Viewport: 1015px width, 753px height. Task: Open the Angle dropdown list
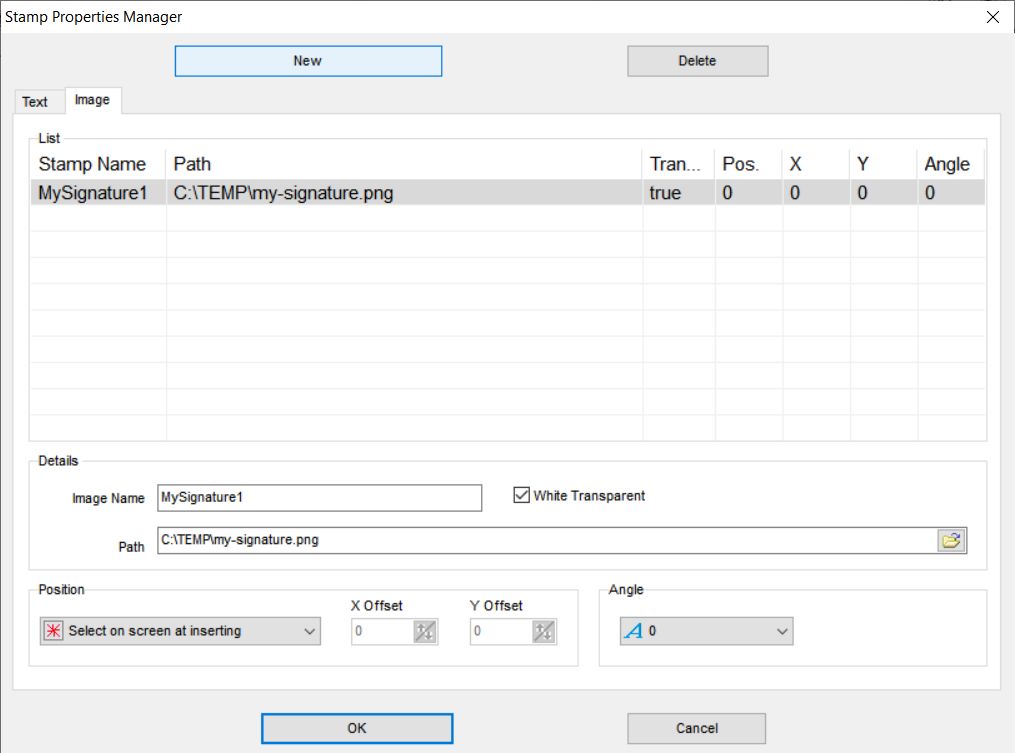click(706, 631)
